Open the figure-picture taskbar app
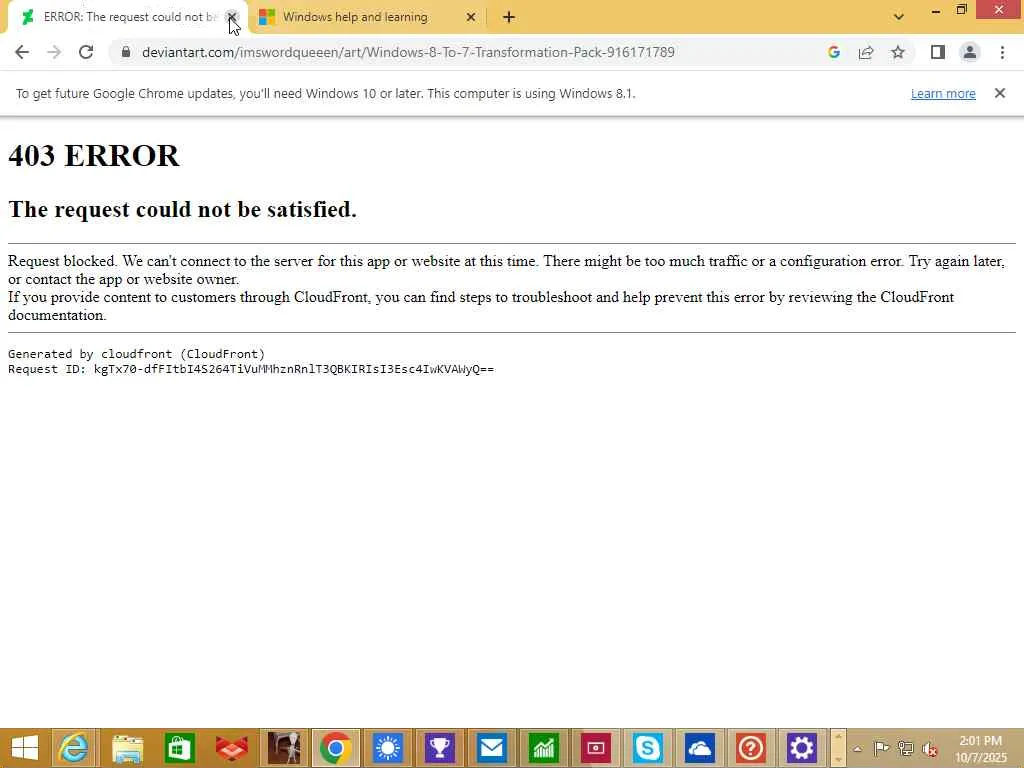 coord(283,748)
